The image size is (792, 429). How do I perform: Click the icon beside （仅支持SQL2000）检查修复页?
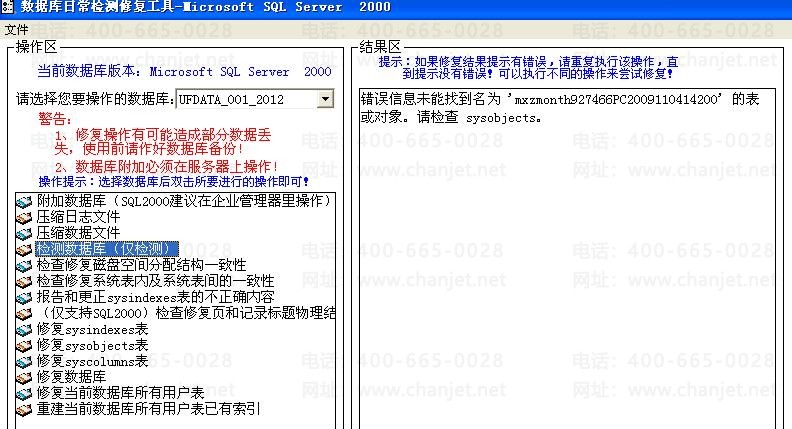point(24,314)
